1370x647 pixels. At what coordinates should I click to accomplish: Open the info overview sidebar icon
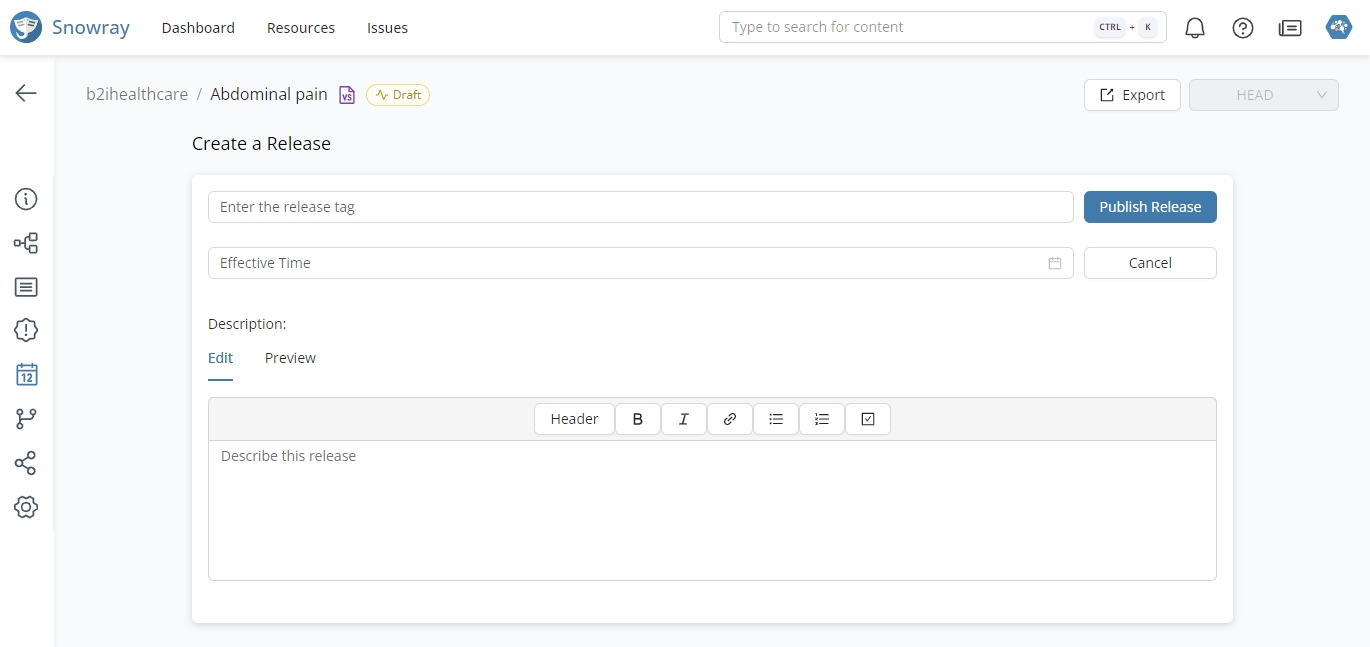26,199
